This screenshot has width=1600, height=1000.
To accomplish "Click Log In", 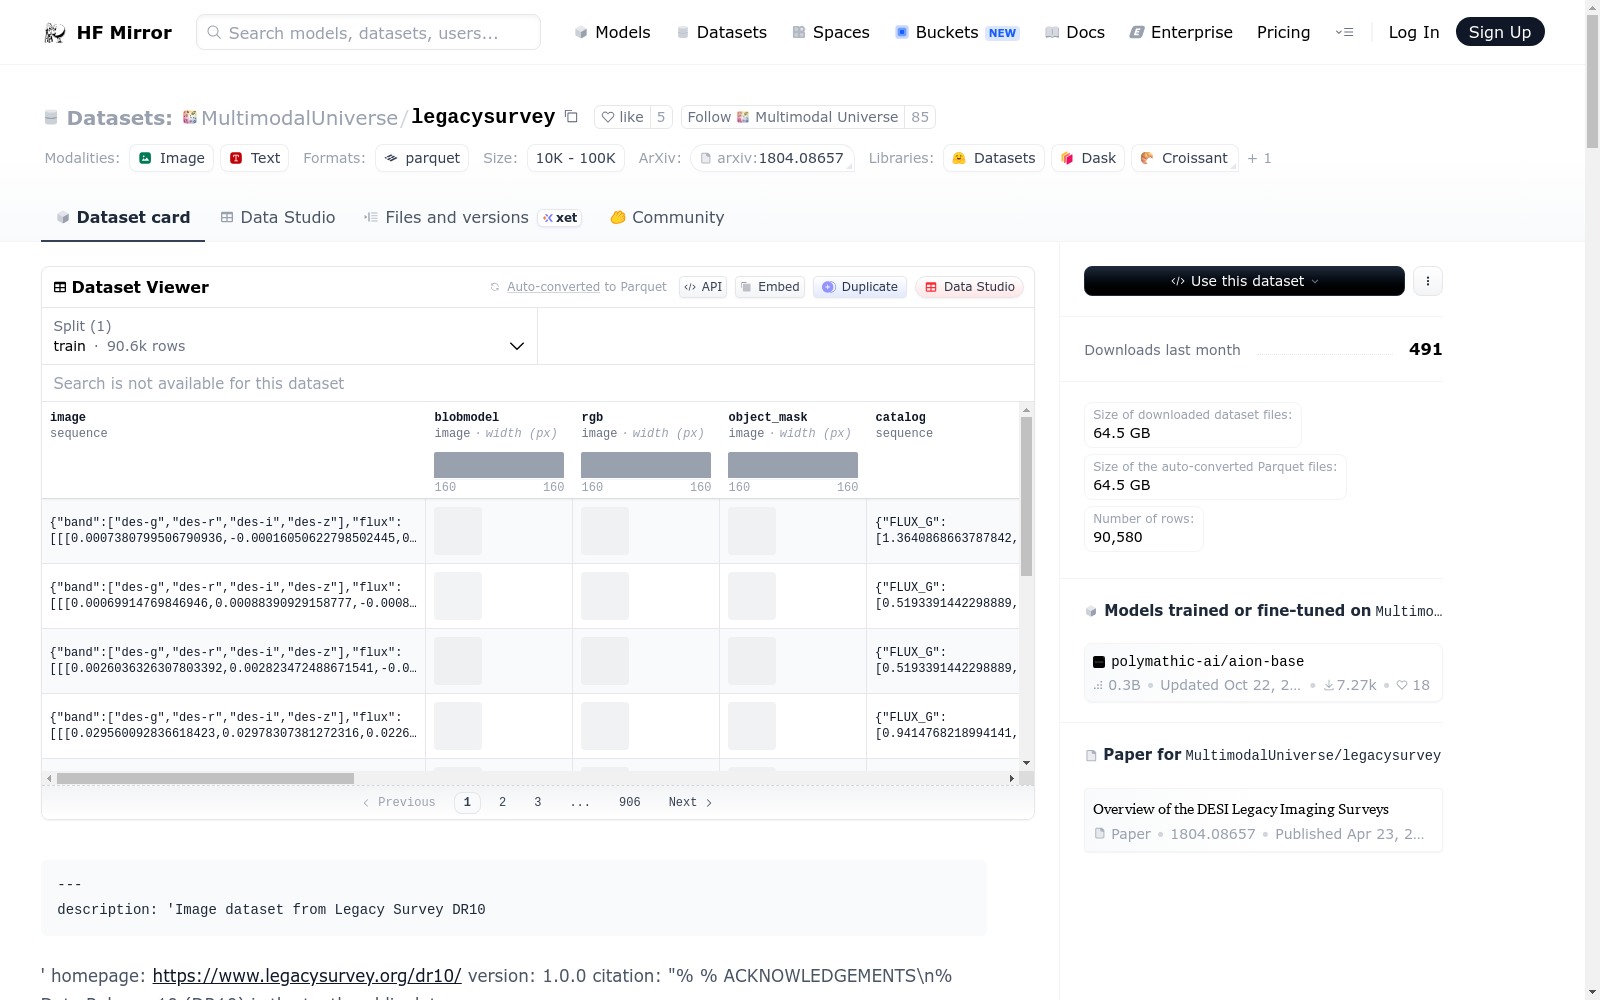I will (x=1414, y=32).
